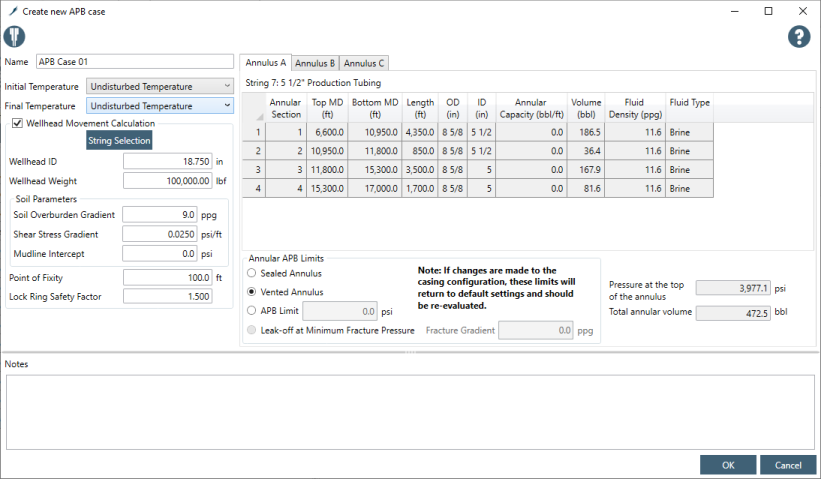The image size is (821, 479).
Task: Click the app feather icon in title bar
Action: 14,11
